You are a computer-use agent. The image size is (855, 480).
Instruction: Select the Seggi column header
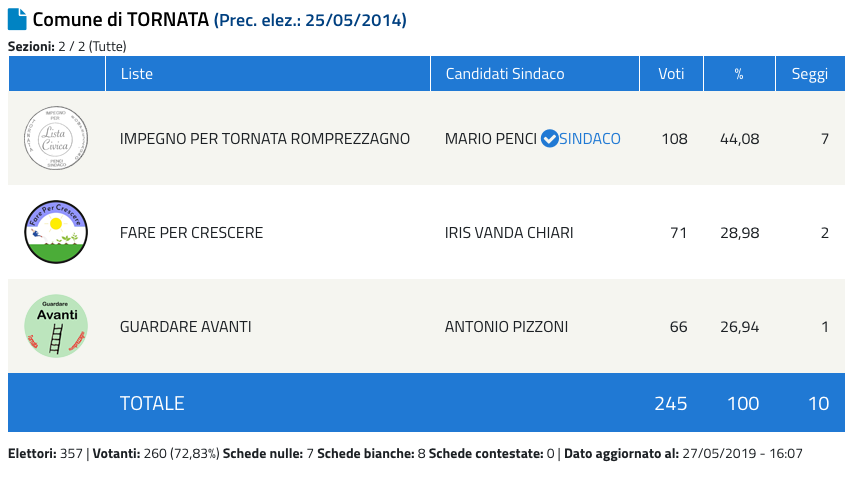(x=810, y=74)
